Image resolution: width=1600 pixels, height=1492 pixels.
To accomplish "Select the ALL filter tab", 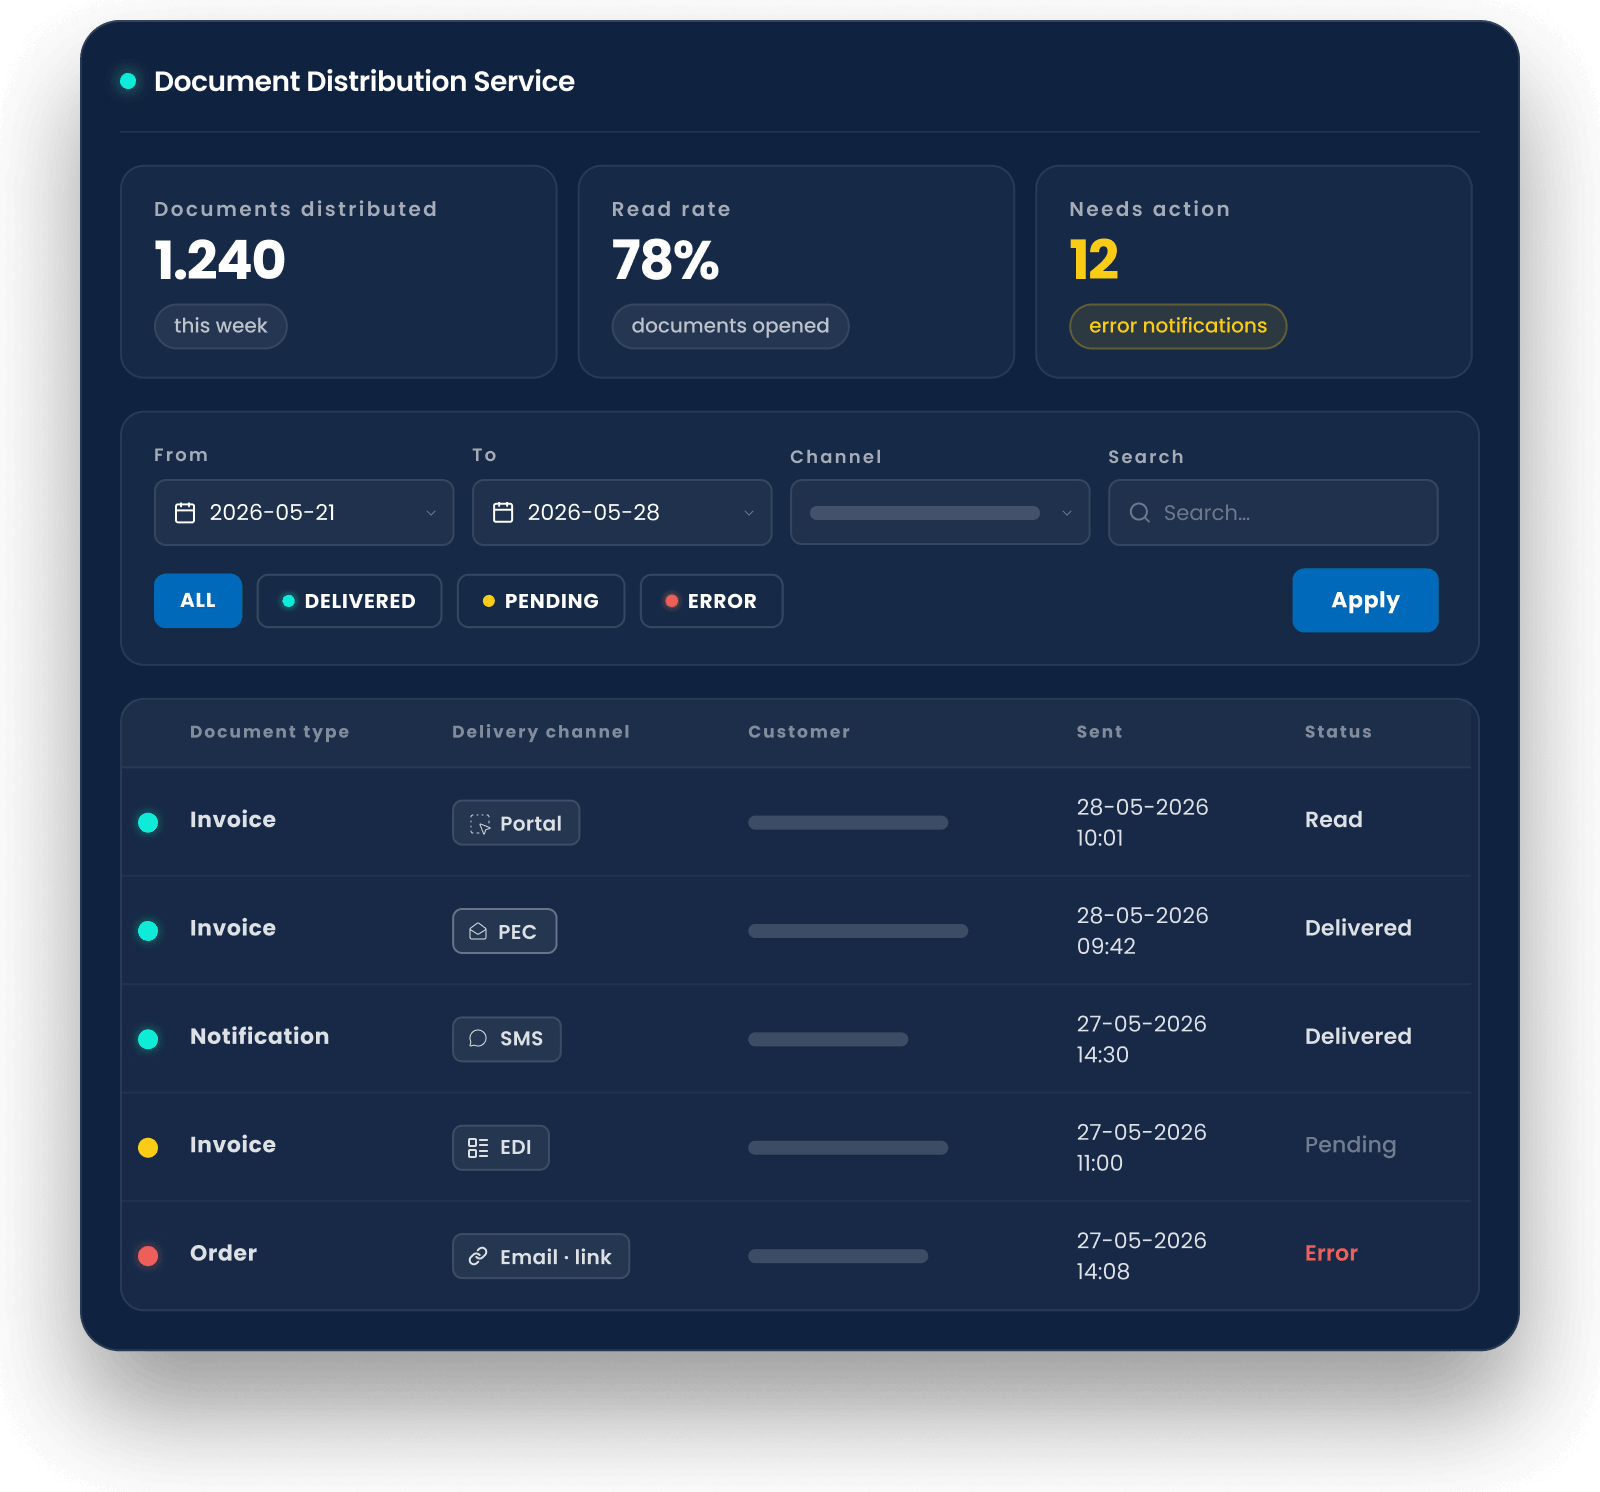I will tap(198, 601).
